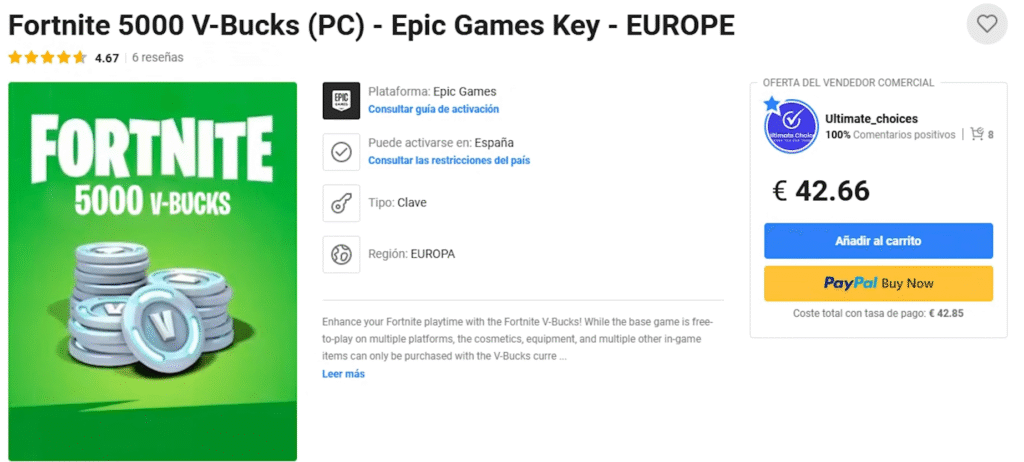Click the Ultimate_choices seller name
This screenshot has height=462, width=1024.
pyautogui.click(x=872, y=119)
